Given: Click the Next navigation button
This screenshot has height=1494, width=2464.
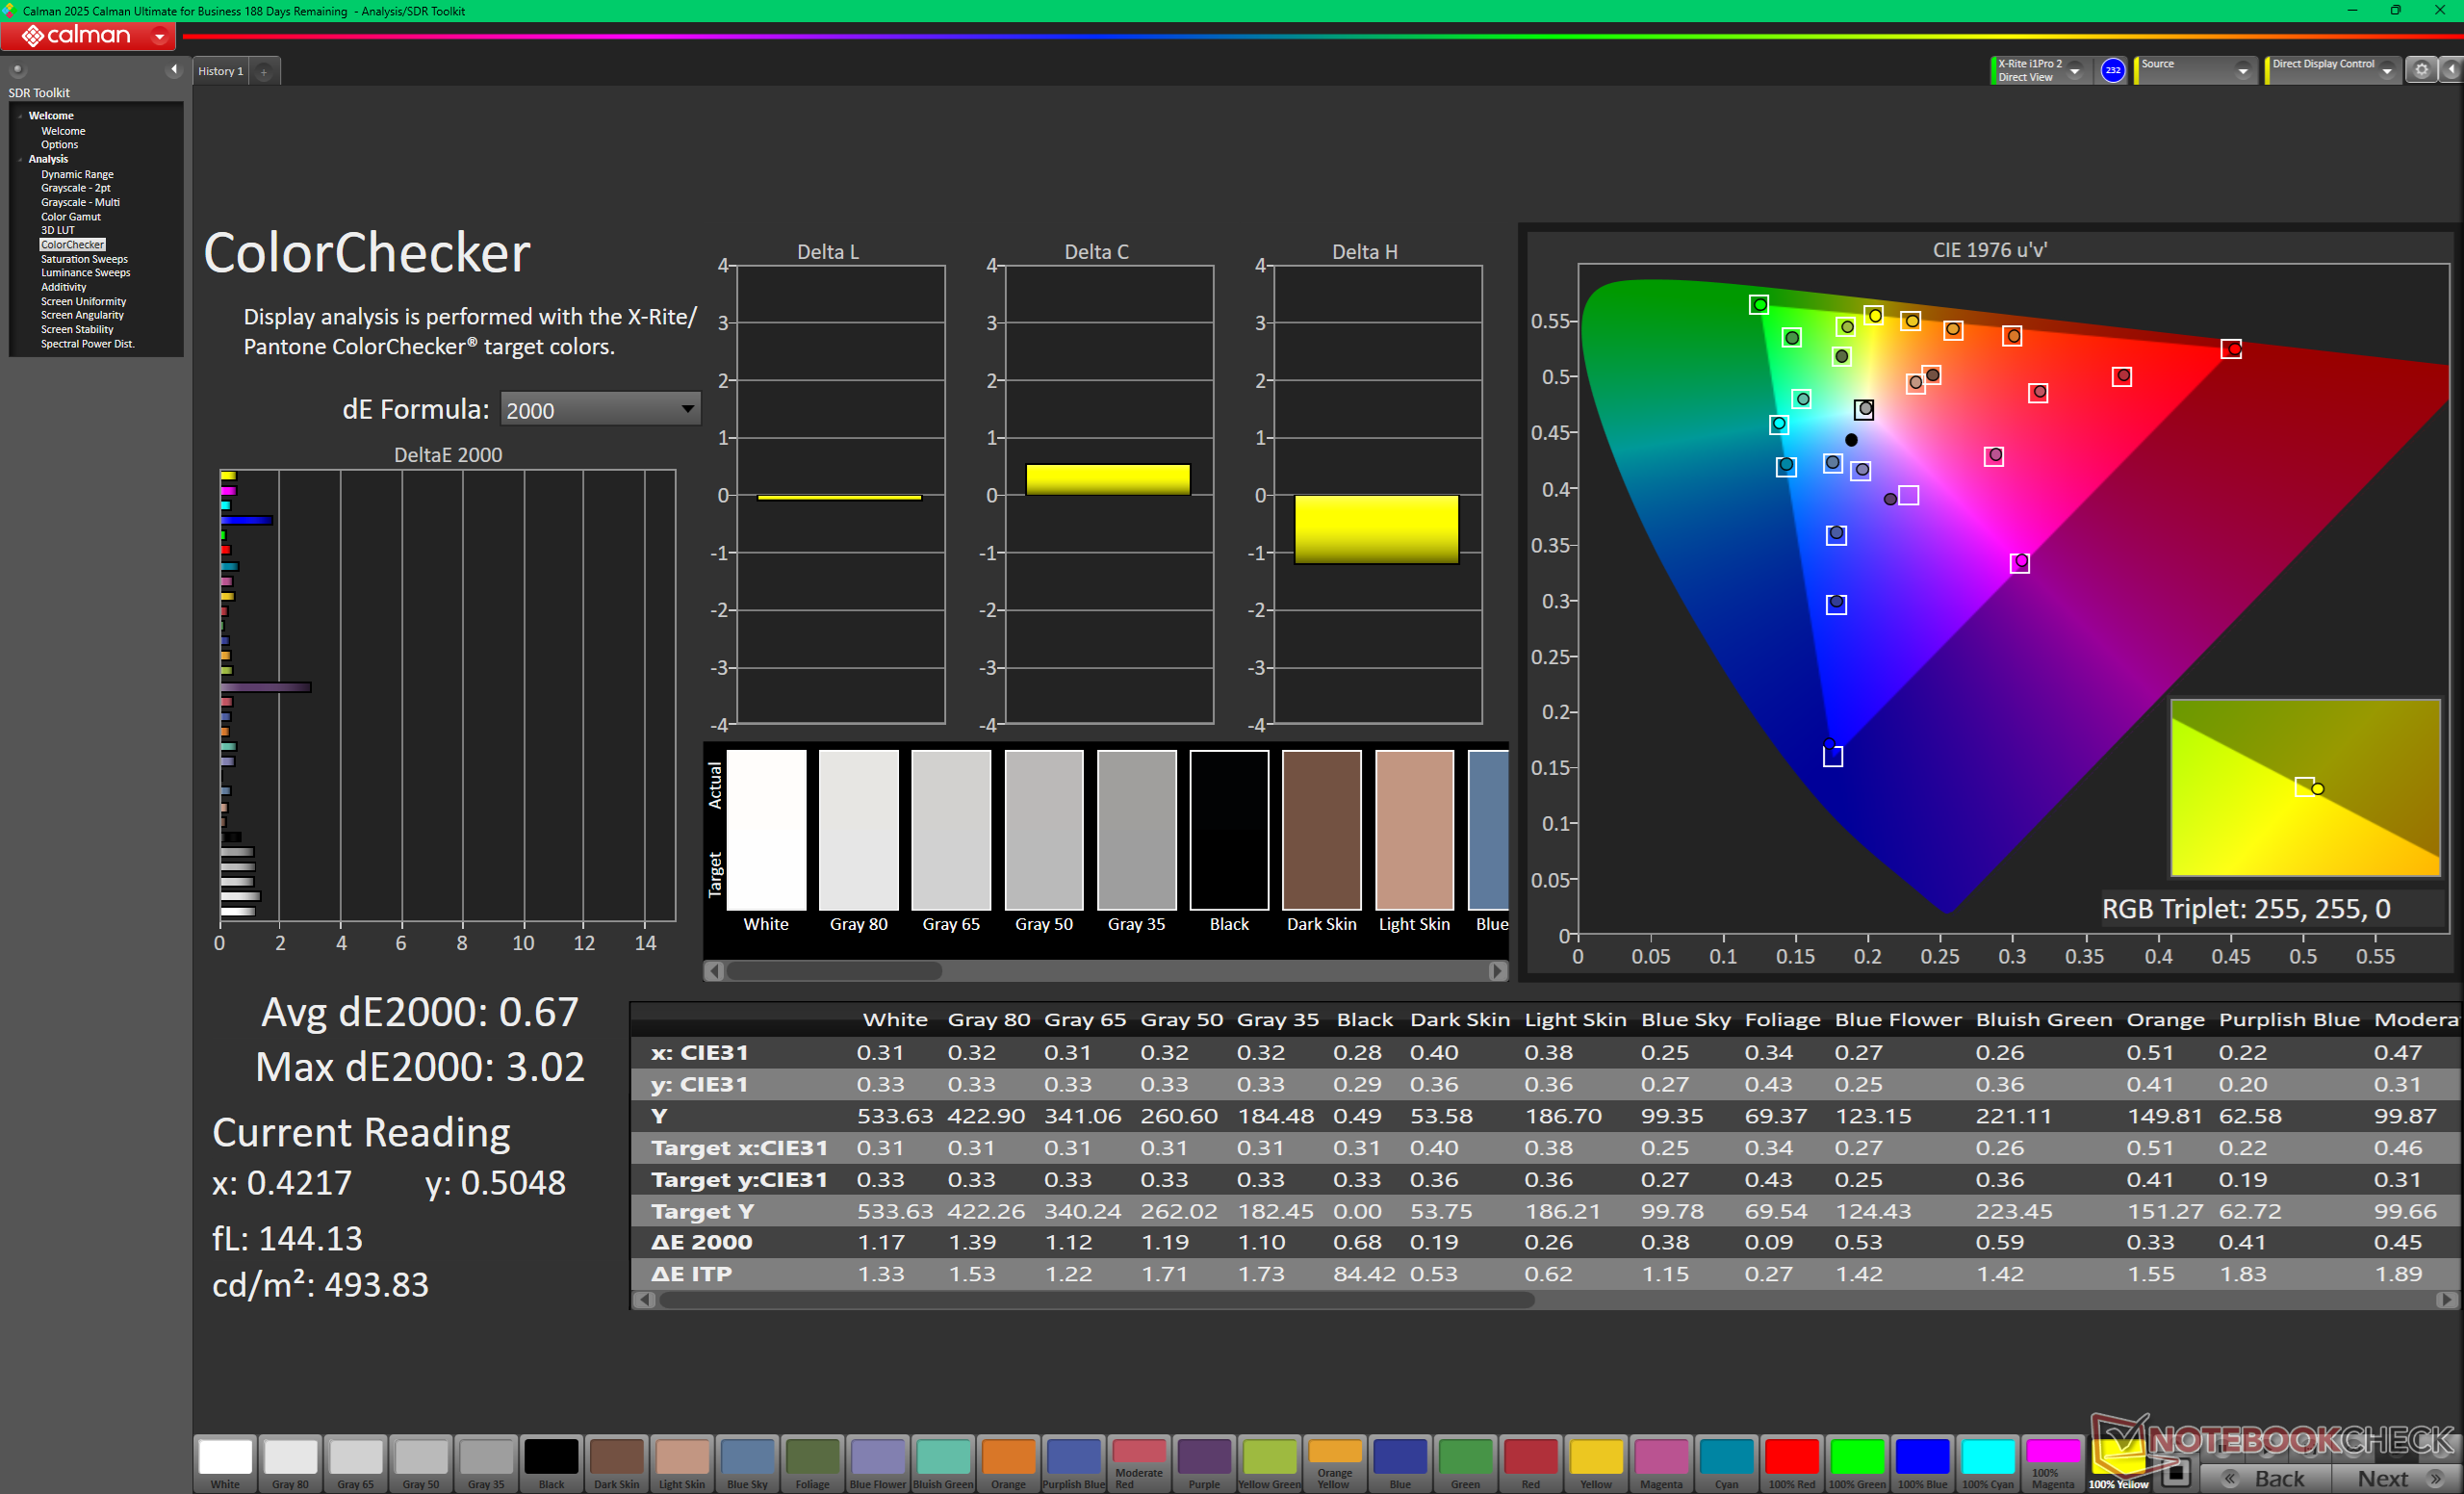Looking at the screenshot, I should 2398,1478.
